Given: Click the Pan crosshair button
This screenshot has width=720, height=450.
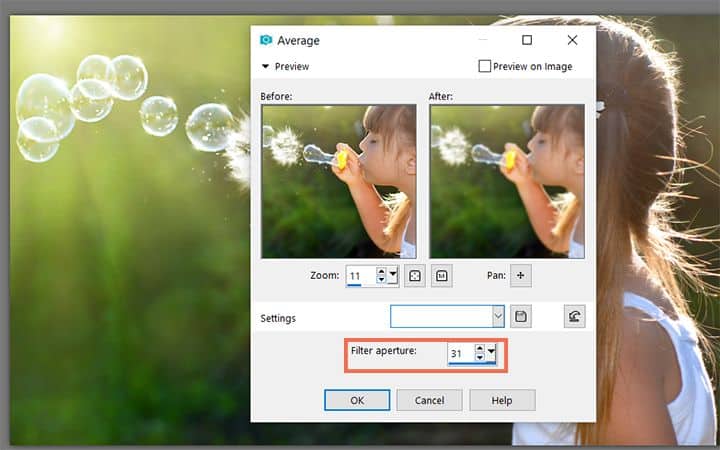Looking at the screenshot, I should click(521, 276).
